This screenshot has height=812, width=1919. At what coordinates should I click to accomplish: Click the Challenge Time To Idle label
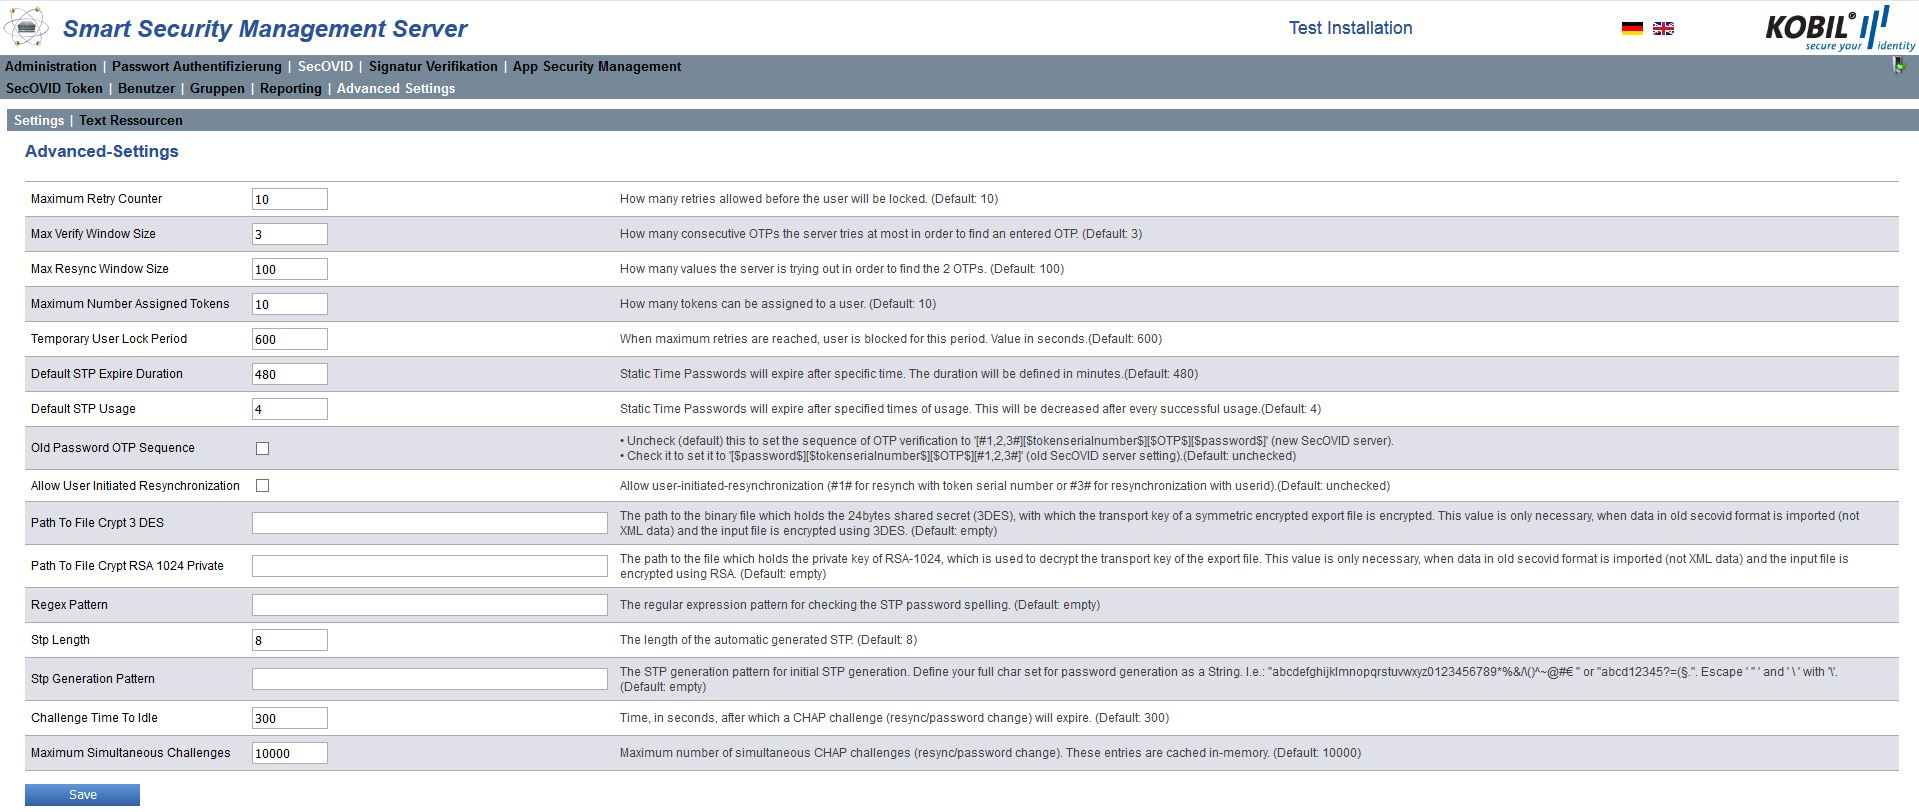tap(94, 718)
